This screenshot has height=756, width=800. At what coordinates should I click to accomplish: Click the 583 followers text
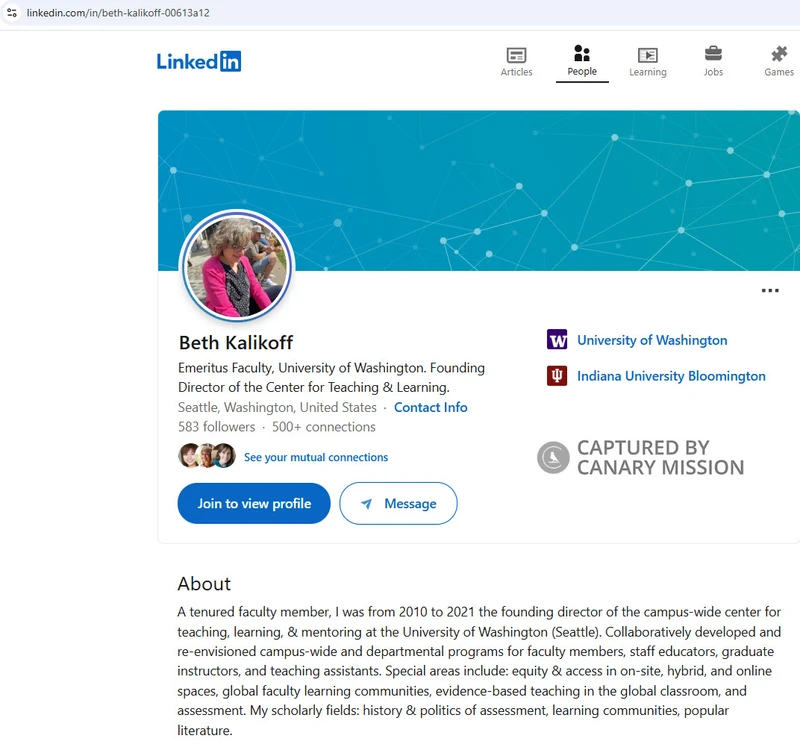(216, 426)
